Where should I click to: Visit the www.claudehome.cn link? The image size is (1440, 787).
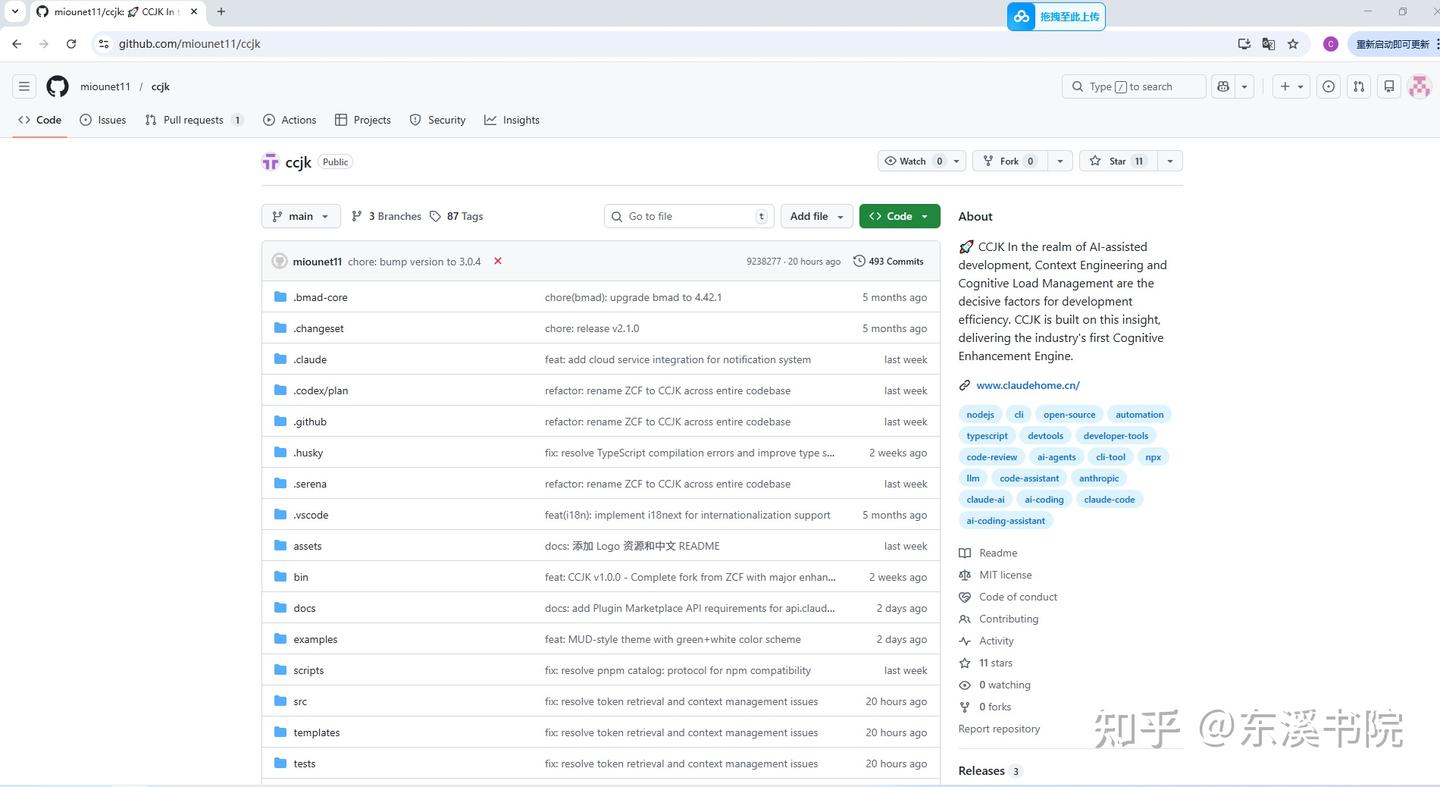1028,385
